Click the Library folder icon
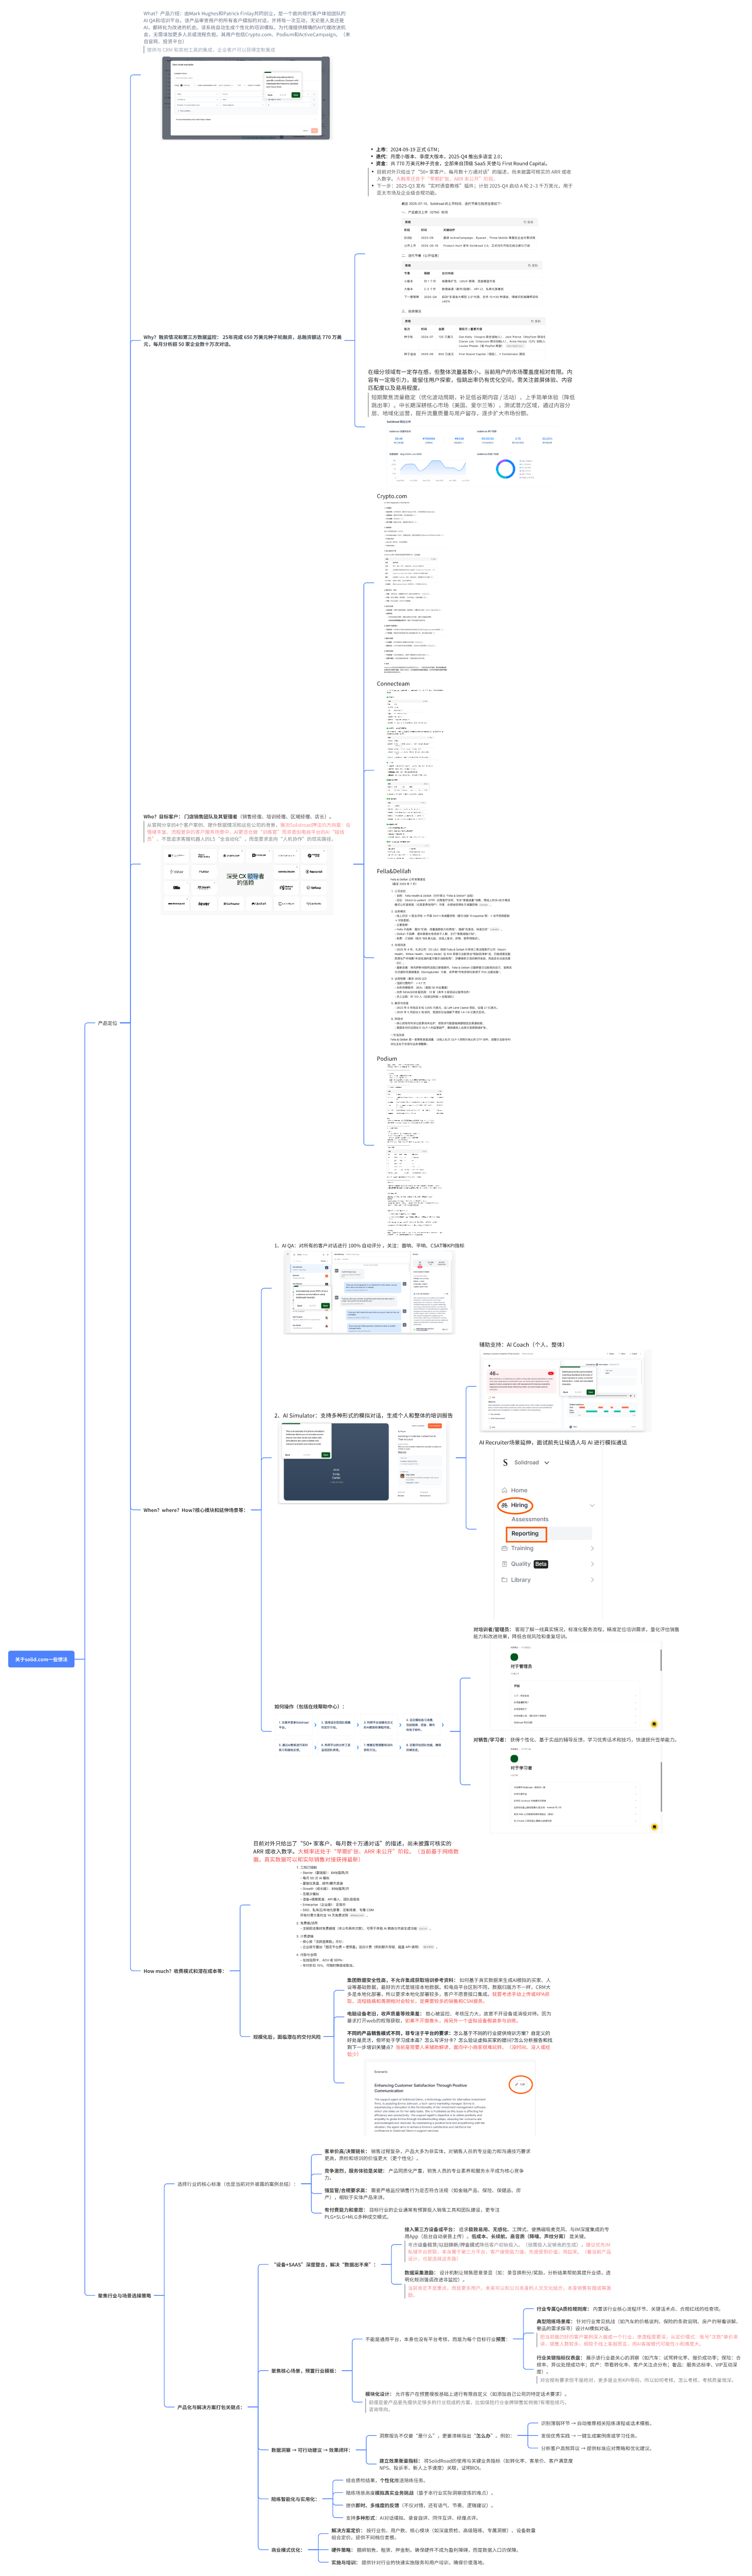 click(x=504, y=1580)
